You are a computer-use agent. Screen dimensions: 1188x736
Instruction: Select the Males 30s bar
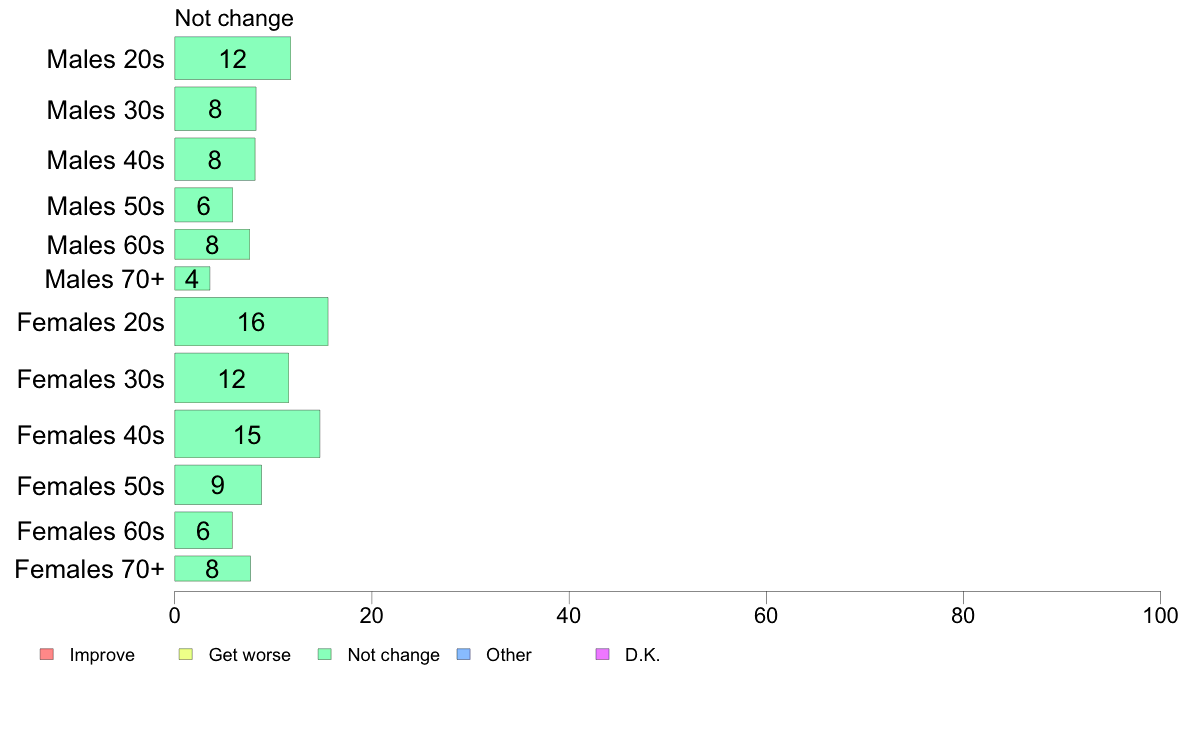pos(215,109)
